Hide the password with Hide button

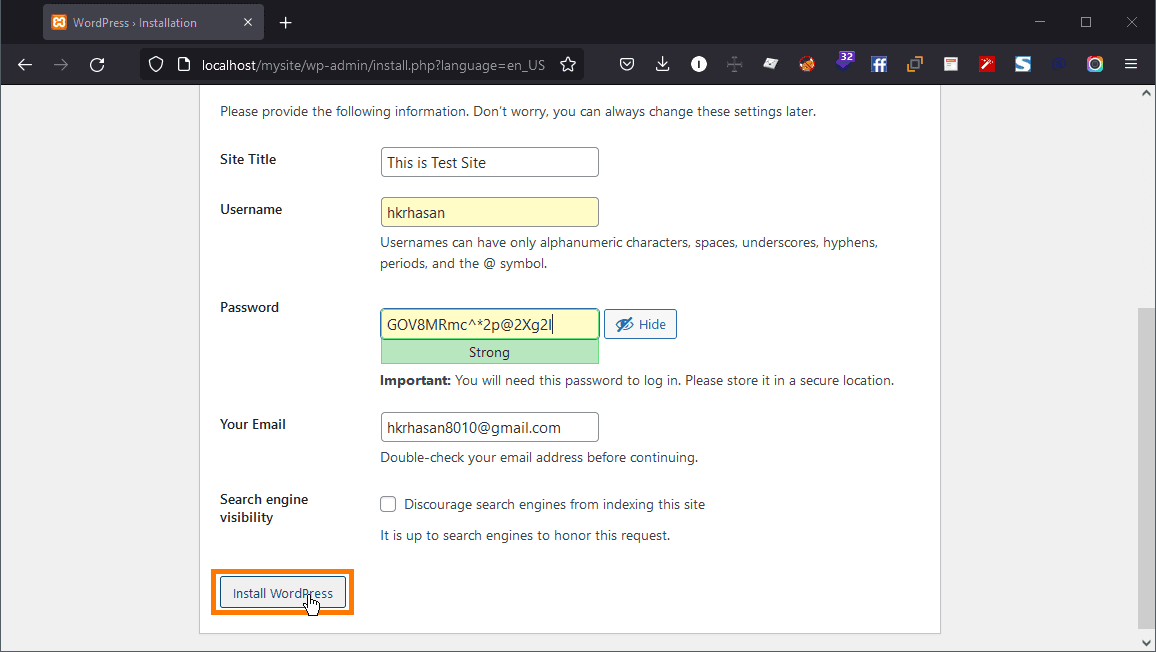(641, 325)
